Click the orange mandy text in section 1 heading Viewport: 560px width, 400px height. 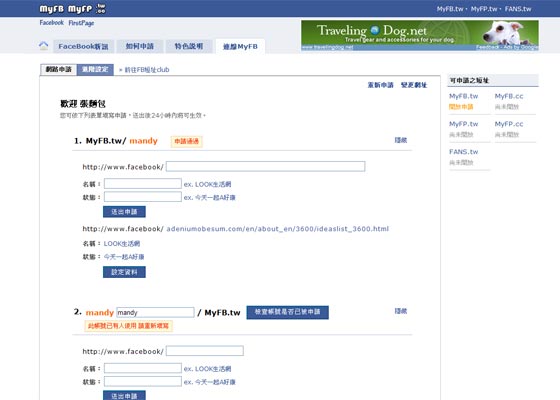(x=143, y=141)
